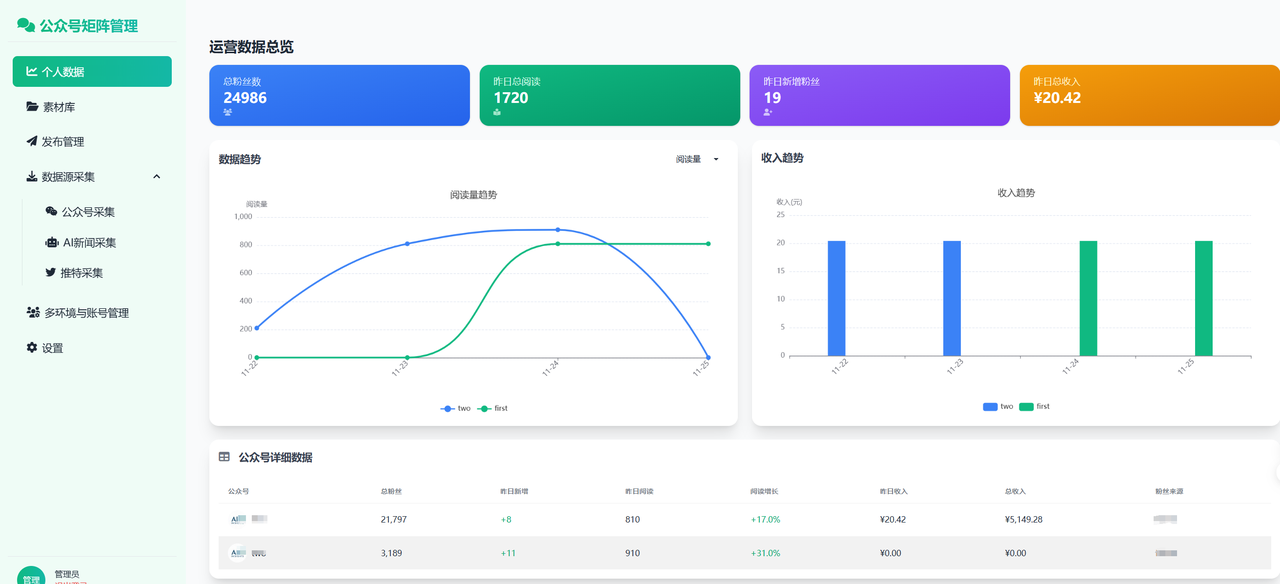
Task: Click the robot icon beside AI新闻采集
Action: [x=52, y=242]
